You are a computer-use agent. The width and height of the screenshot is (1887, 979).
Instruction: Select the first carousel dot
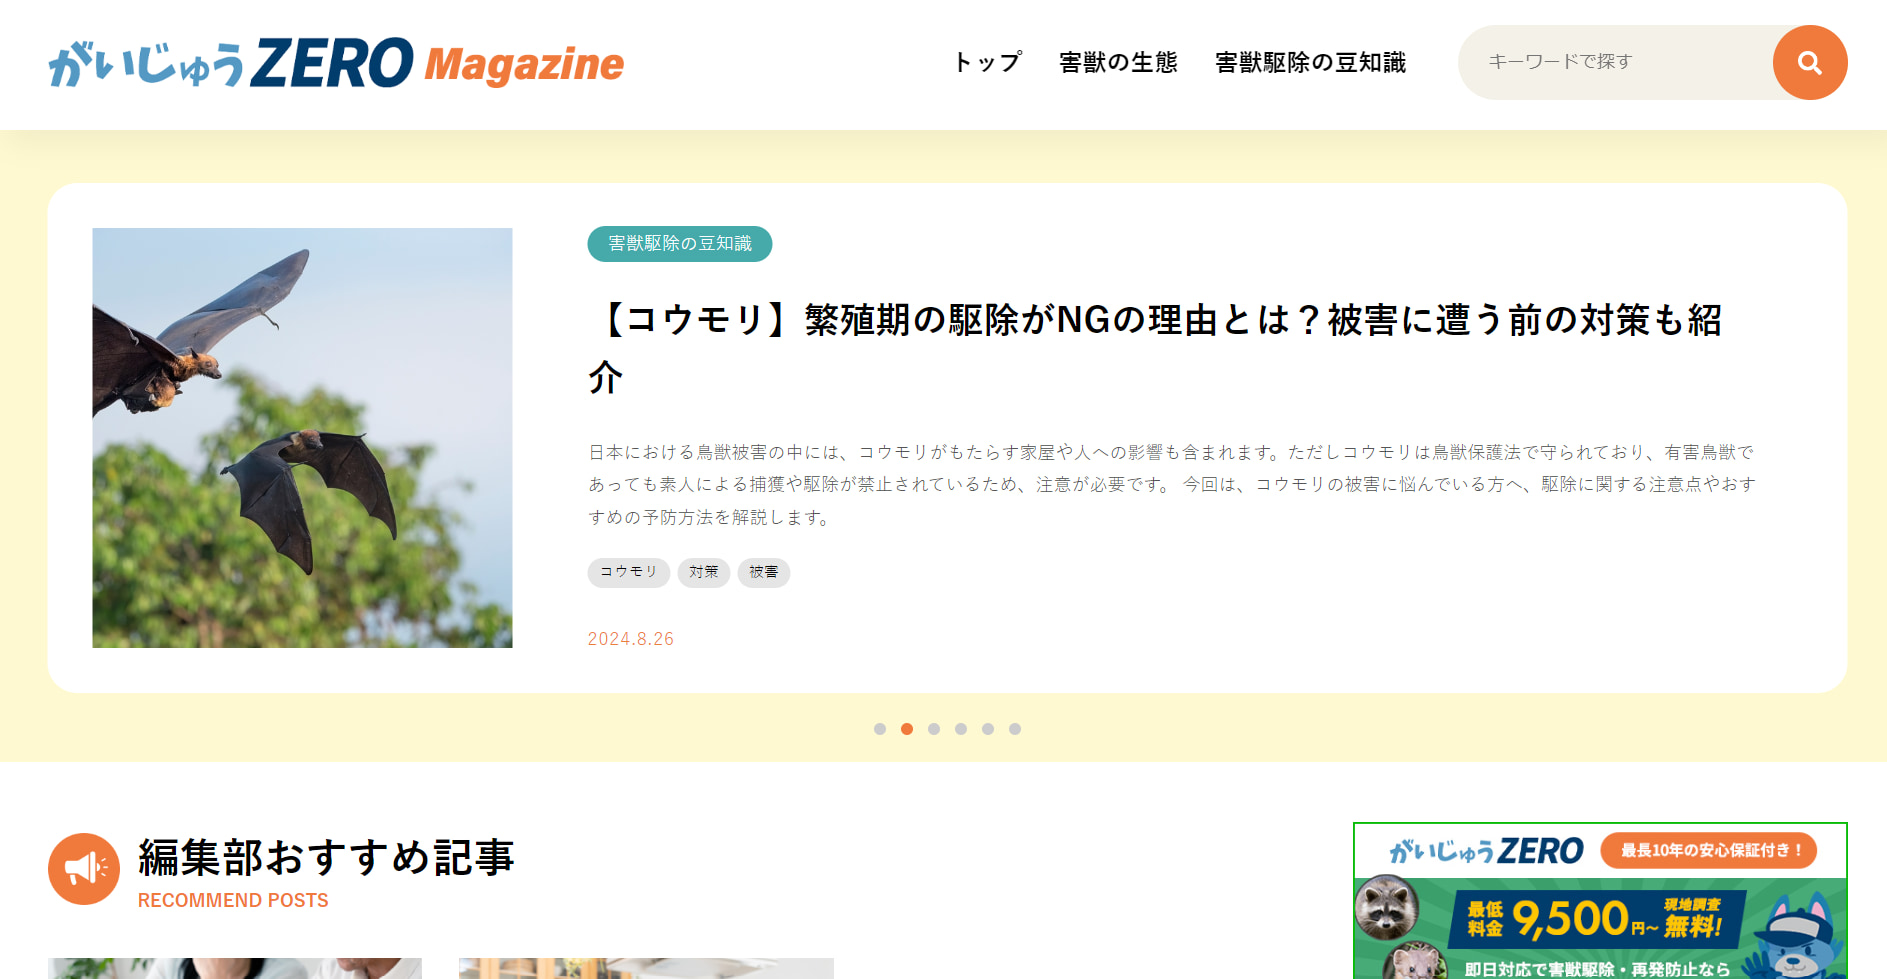[880, 729]
